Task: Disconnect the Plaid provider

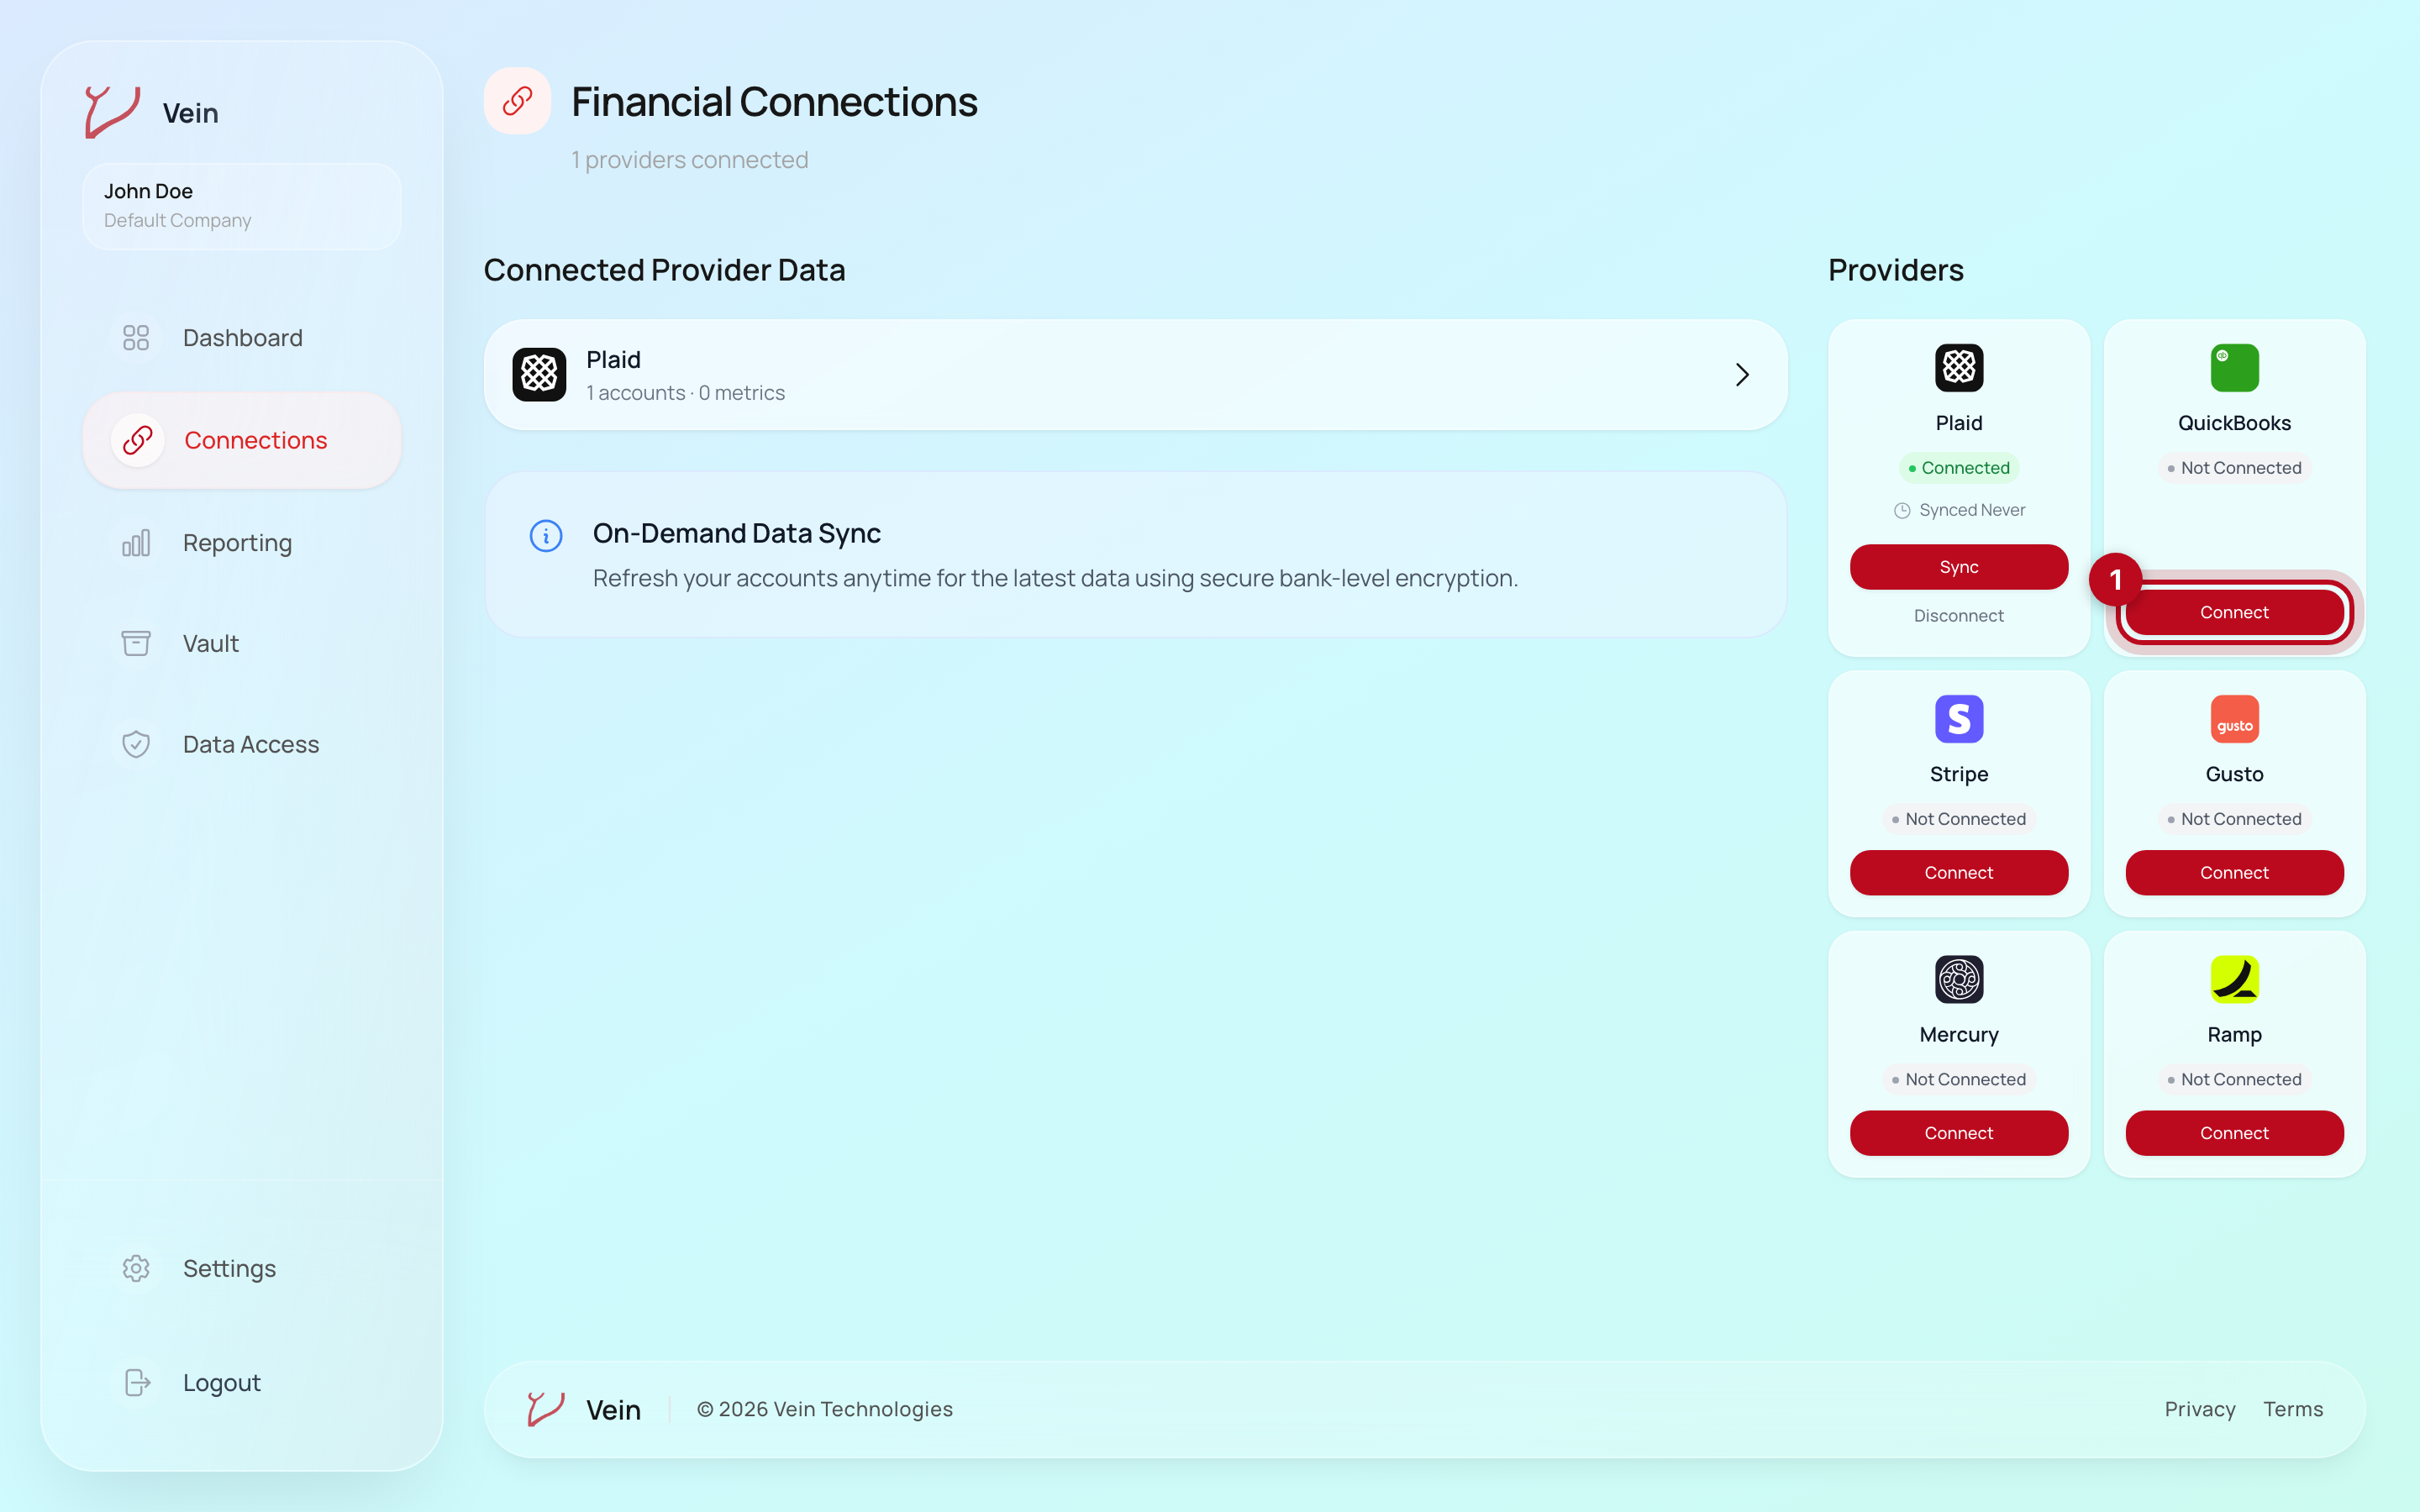Action: coord(1959,616)
